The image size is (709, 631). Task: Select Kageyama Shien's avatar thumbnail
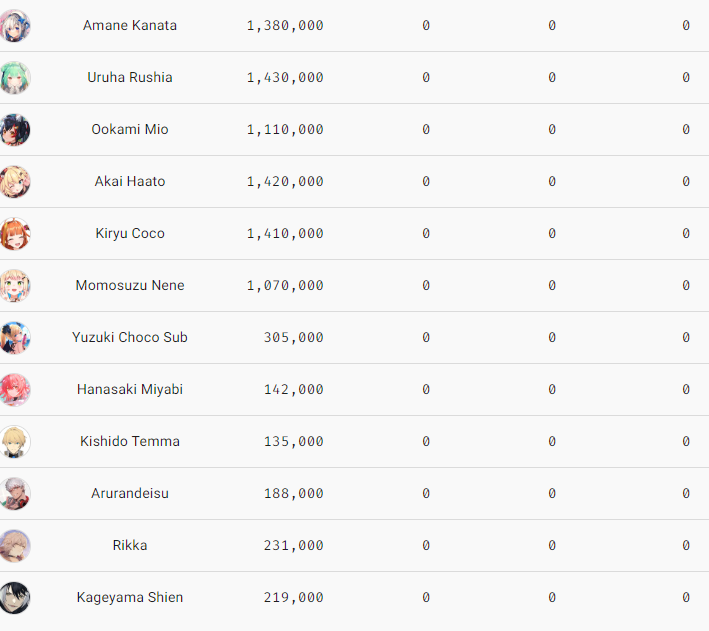click(15, 598)
